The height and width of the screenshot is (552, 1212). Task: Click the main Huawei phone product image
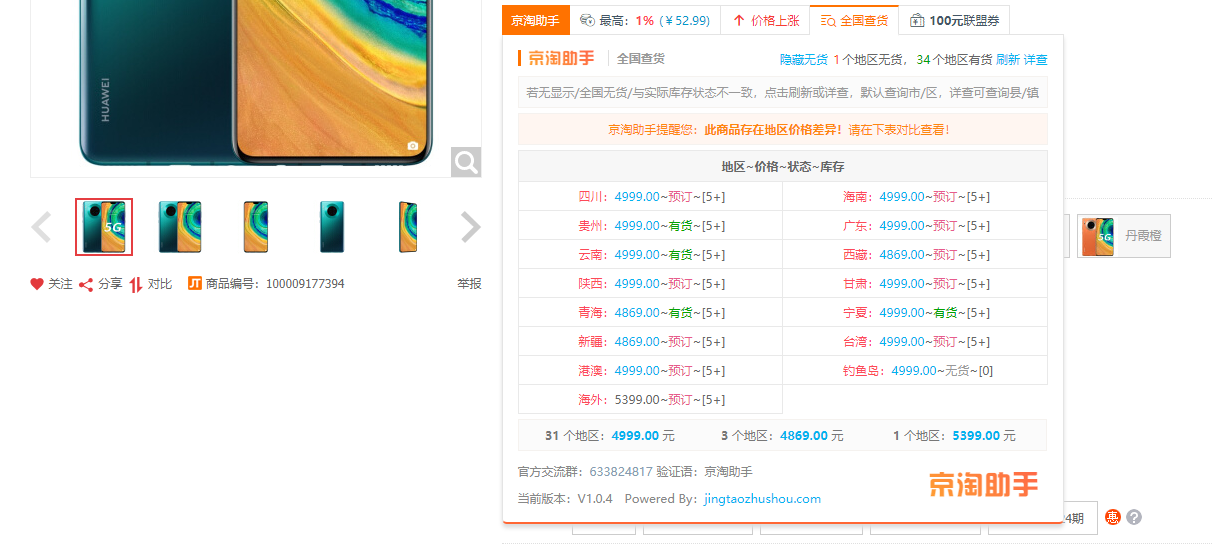click(x=255, y=82)
